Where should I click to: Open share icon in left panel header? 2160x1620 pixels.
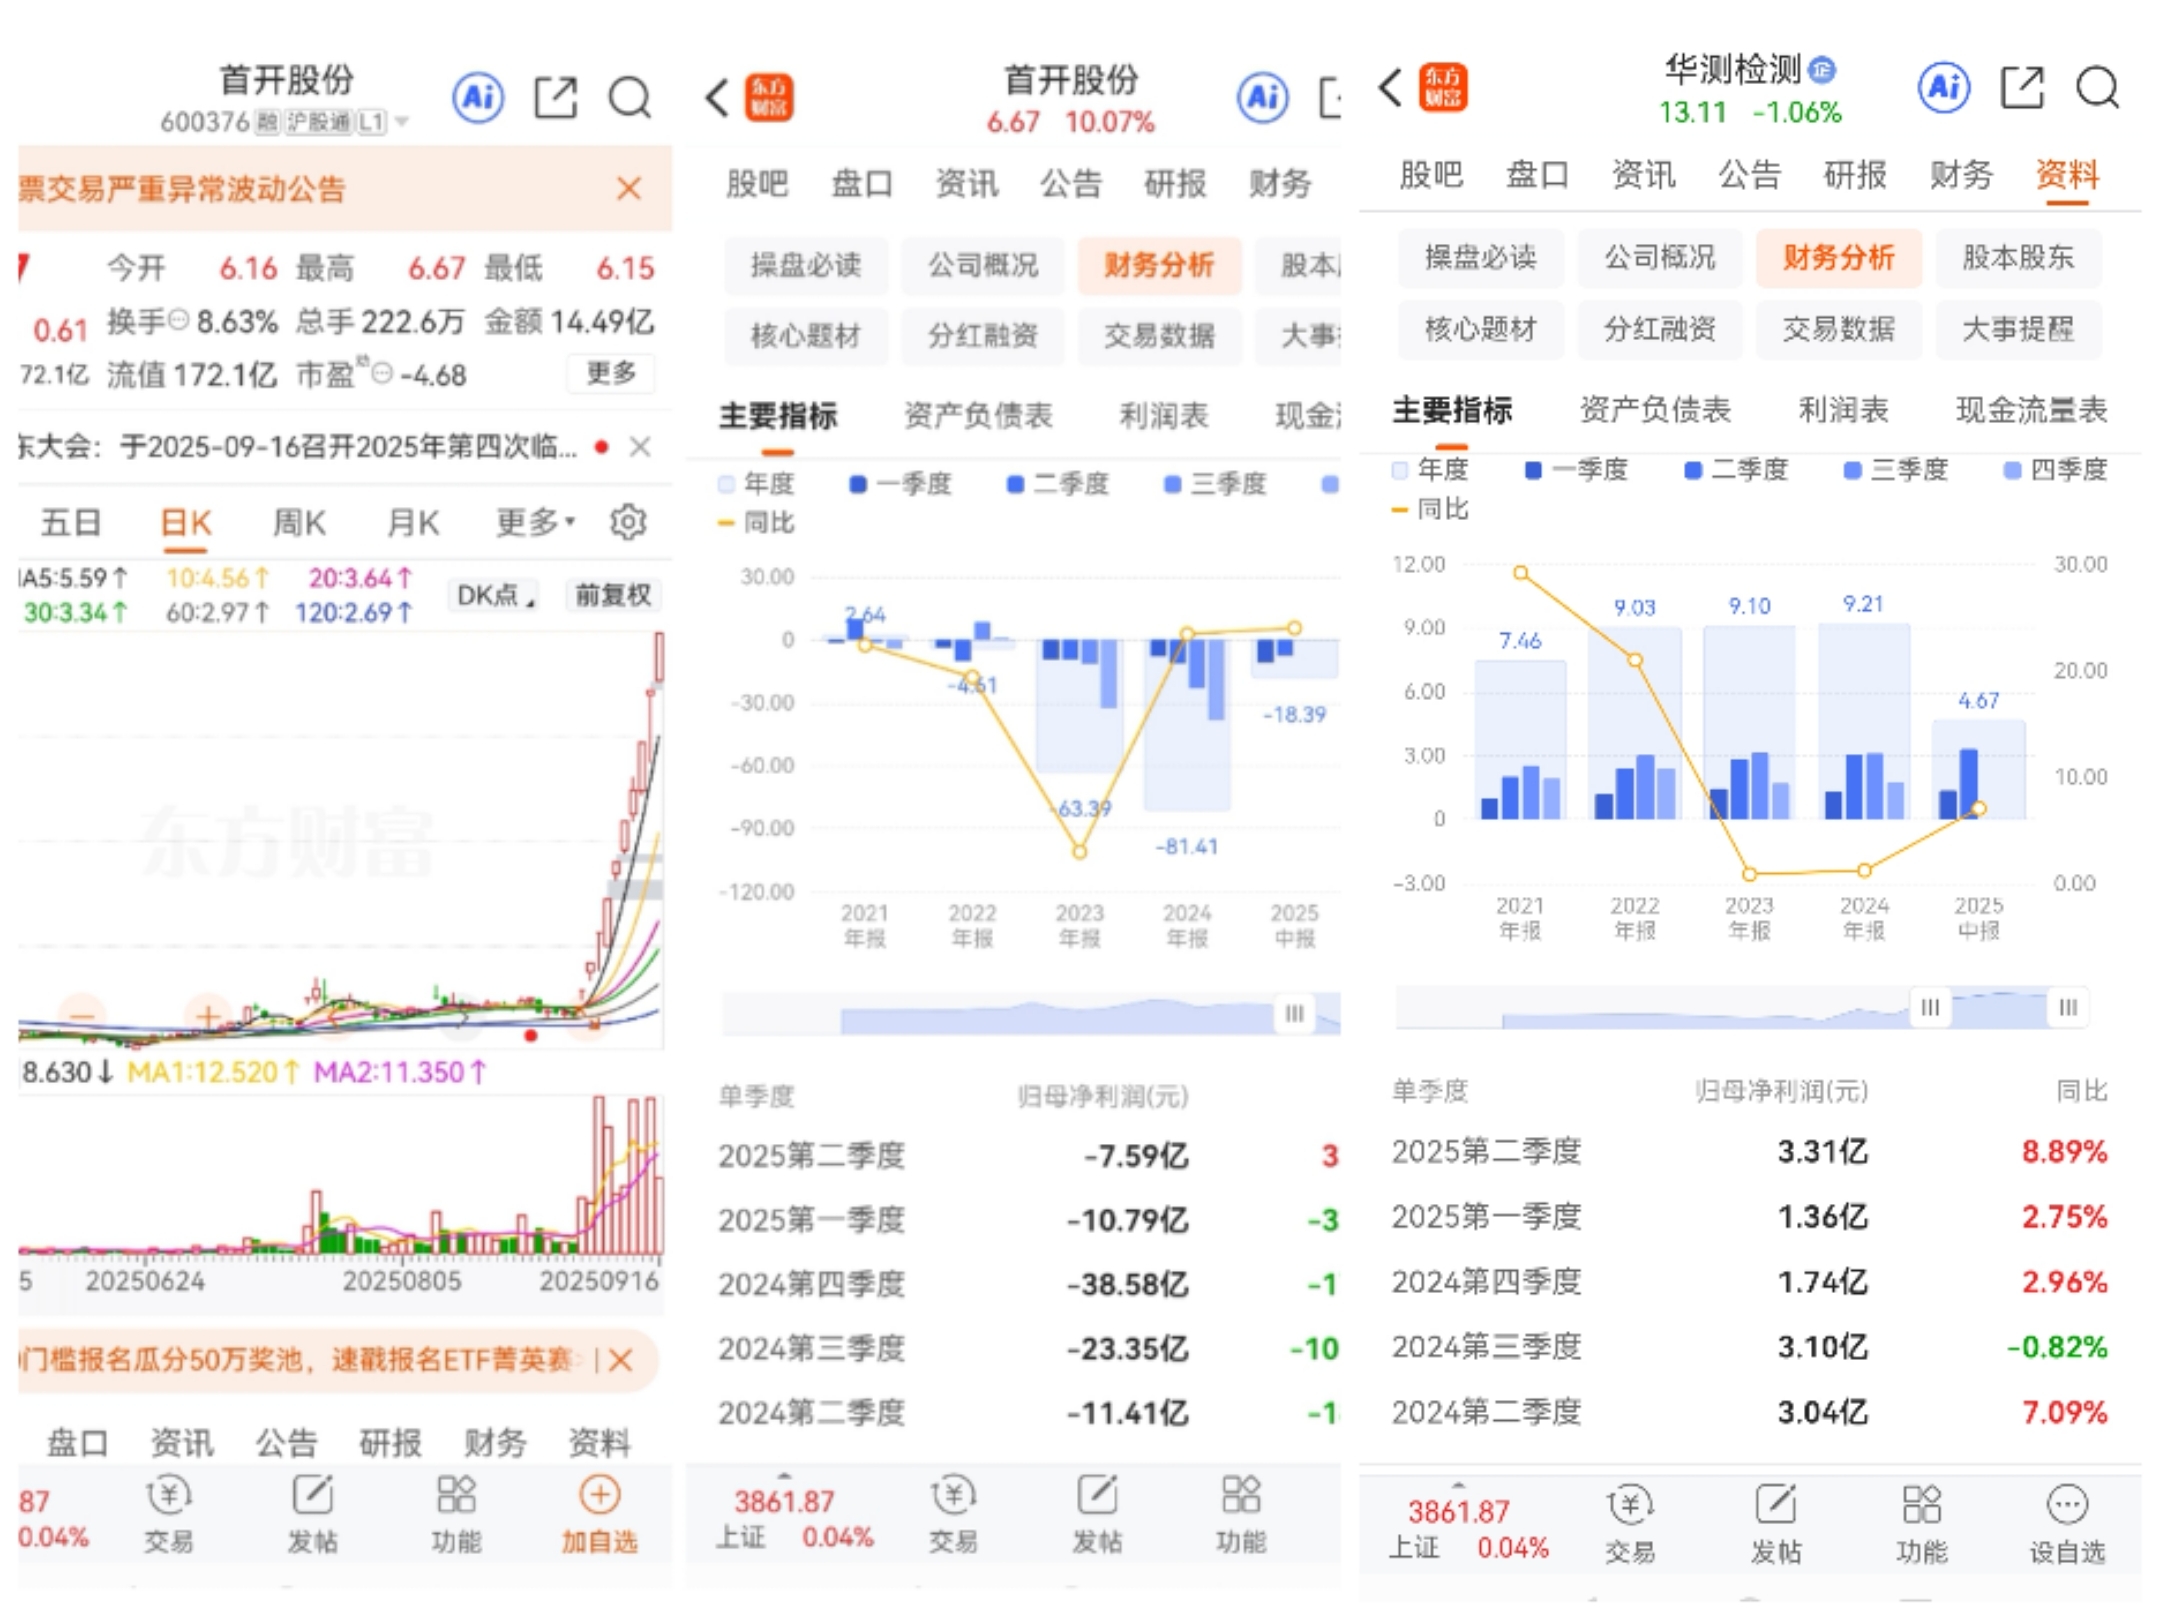555,98
